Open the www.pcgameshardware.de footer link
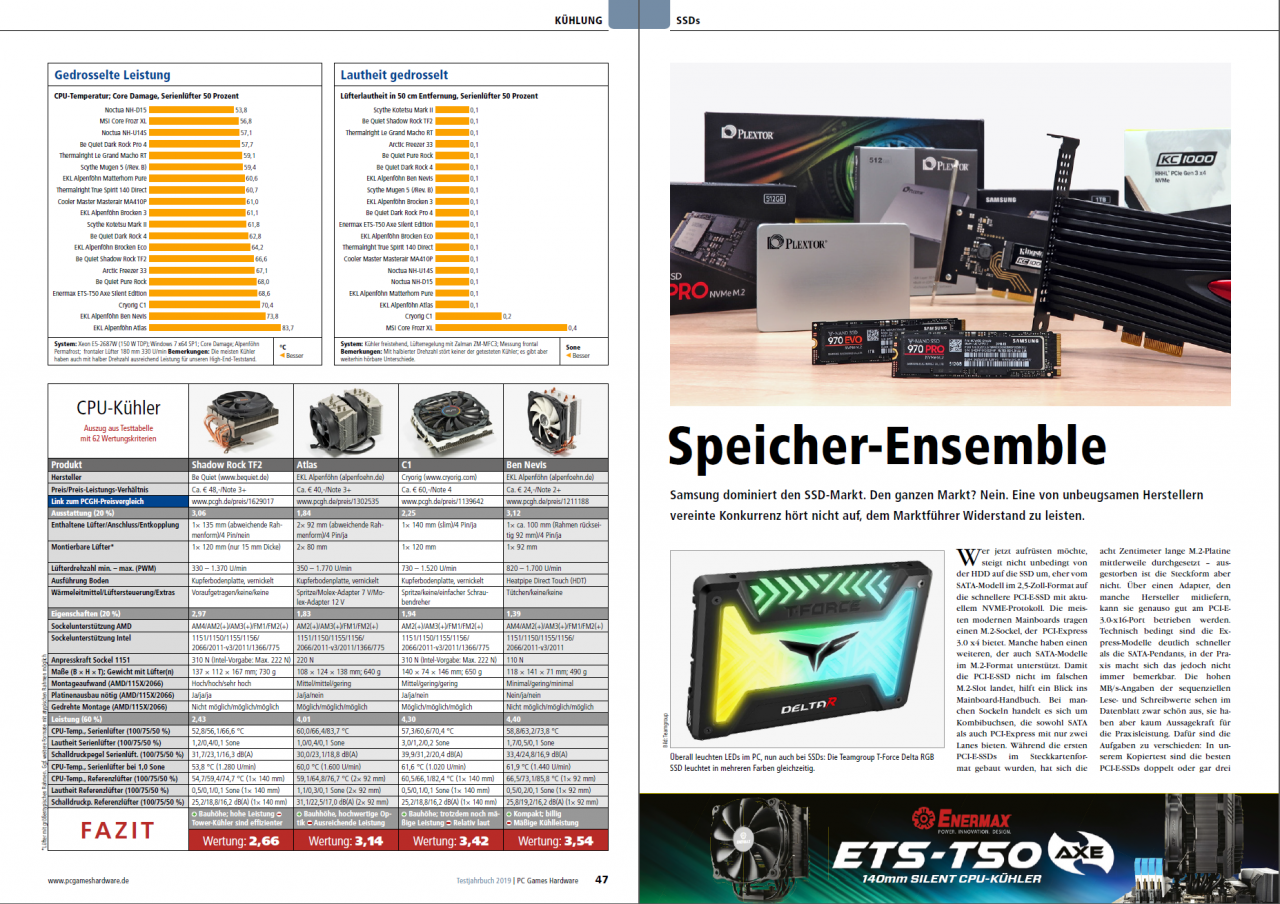This screenshot has width=1280, height=904. click(88, 881)
